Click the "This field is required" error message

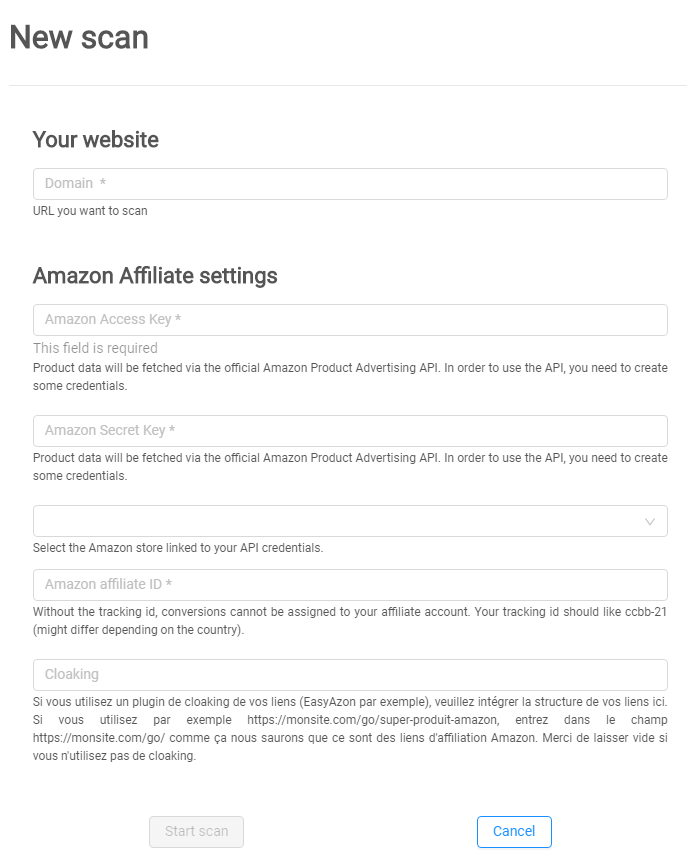[x=95, y=348]
